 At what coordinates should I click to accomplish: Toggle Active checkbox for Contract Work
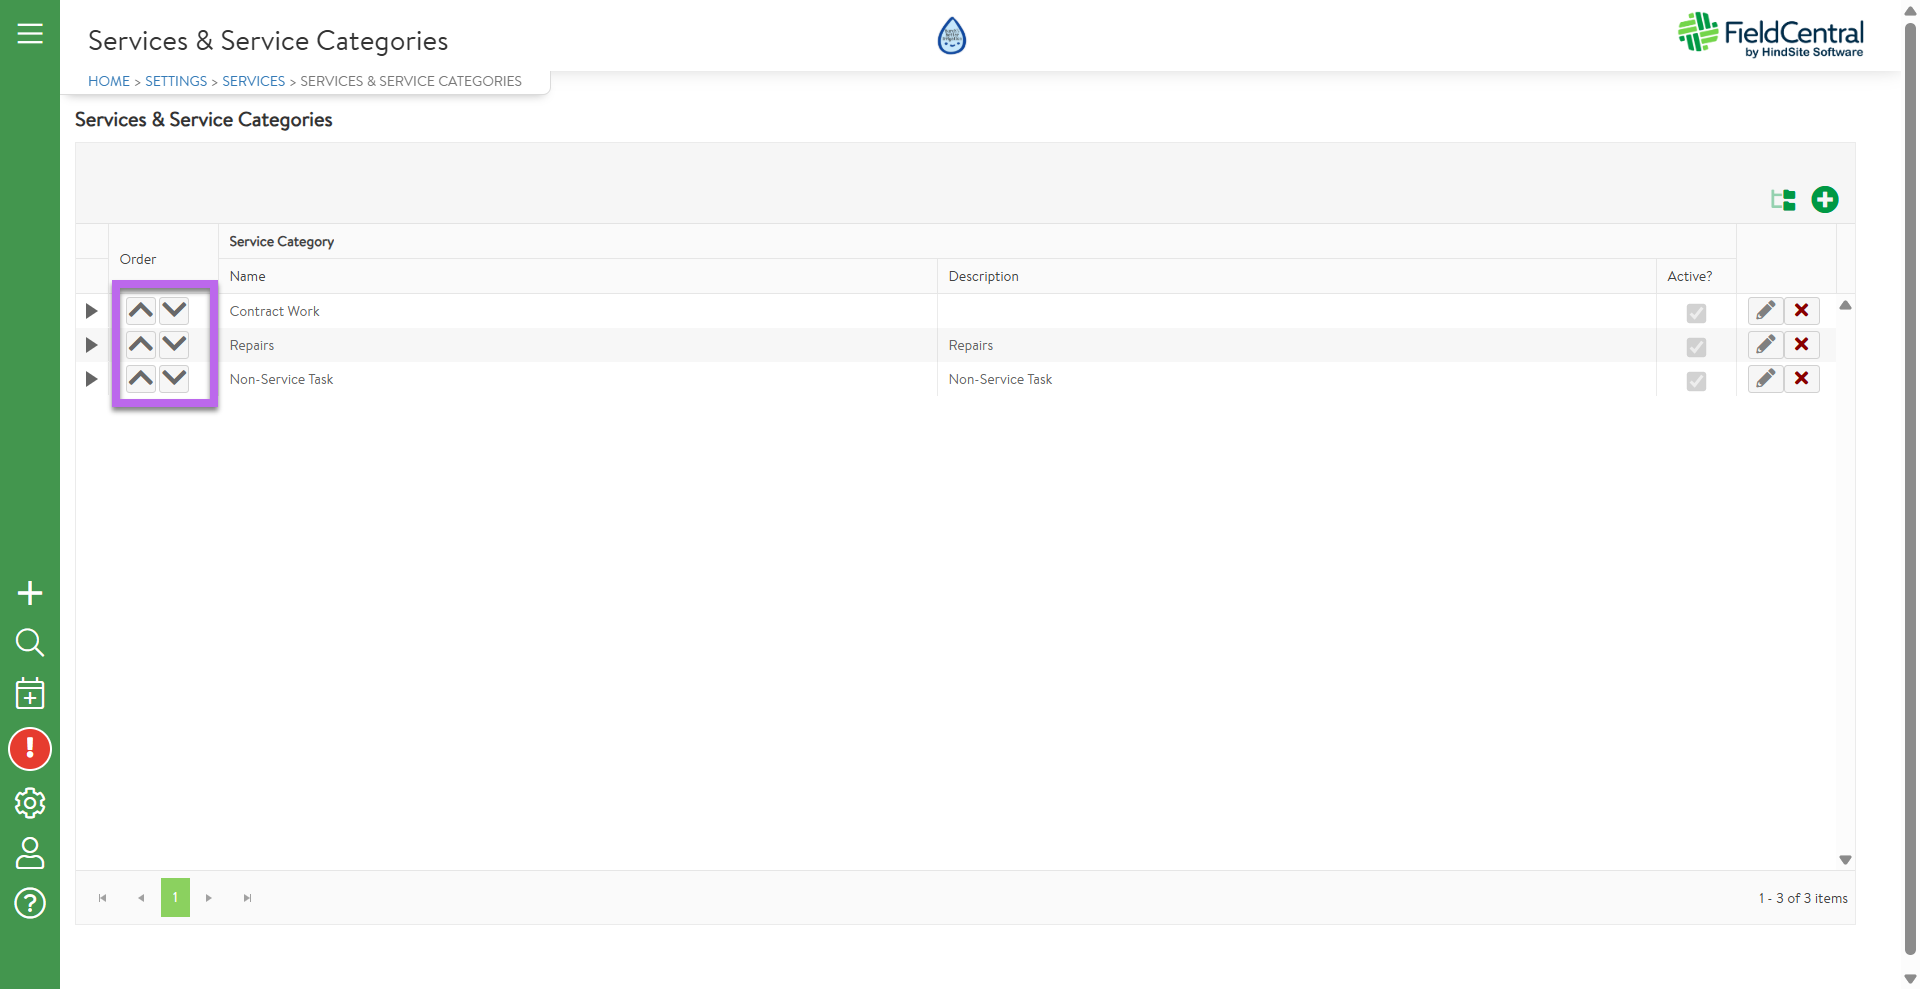(x=1696, y=313)
